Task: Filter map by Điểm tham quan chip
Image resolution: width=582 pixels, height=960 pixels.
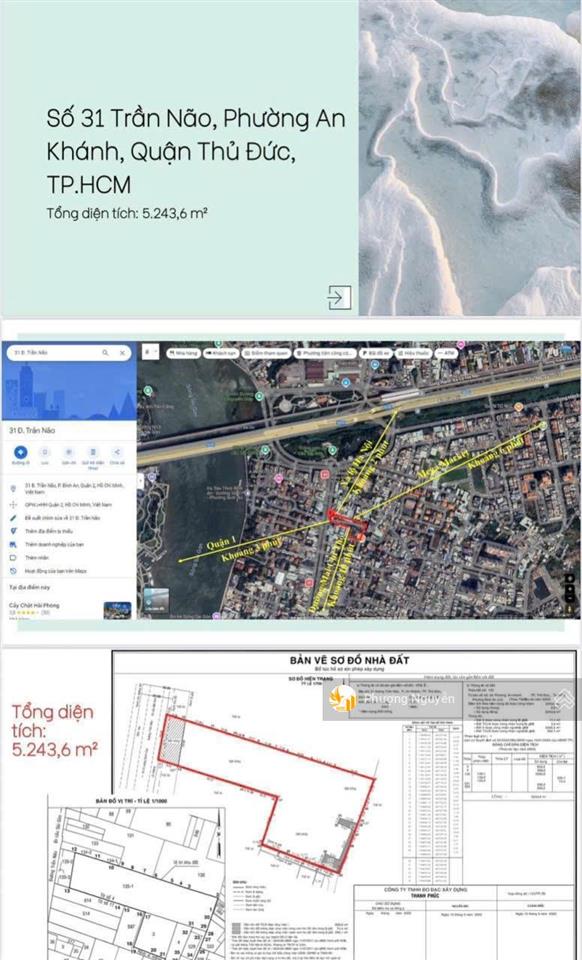Action: [266, 353]
